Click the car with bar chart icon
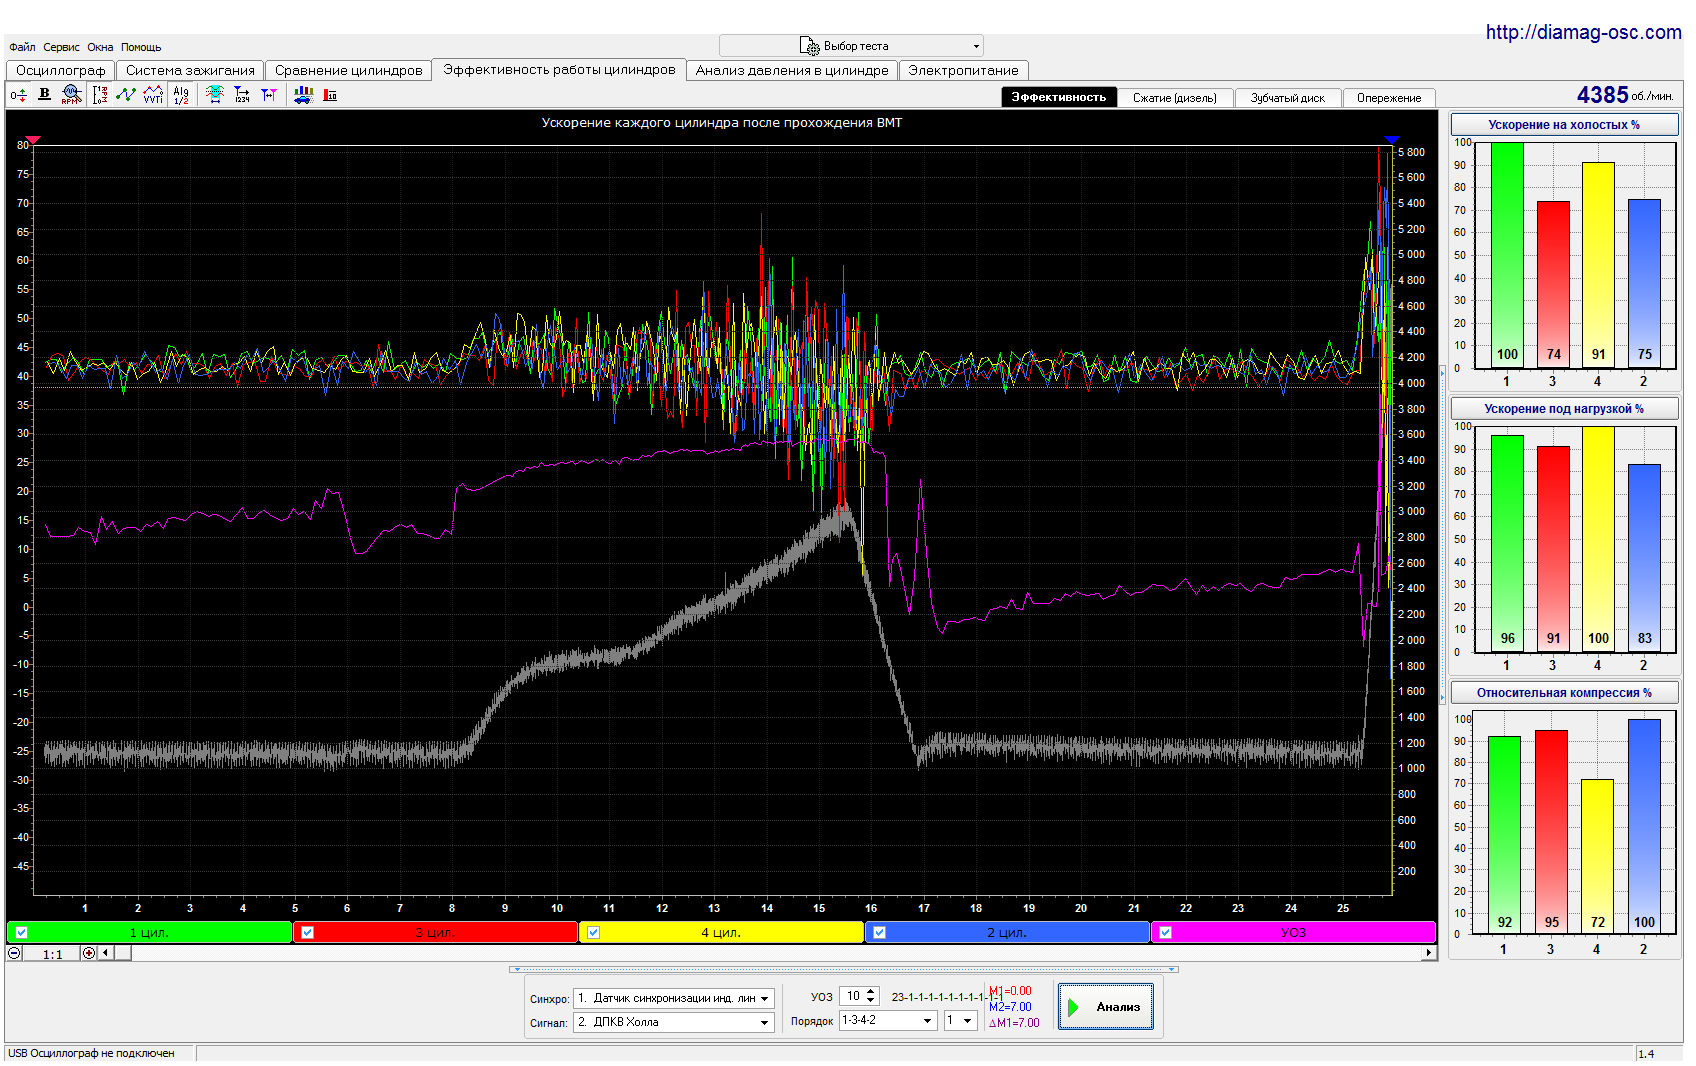This screenshot has height=1066, width=1696. click(x=303, y=95)
